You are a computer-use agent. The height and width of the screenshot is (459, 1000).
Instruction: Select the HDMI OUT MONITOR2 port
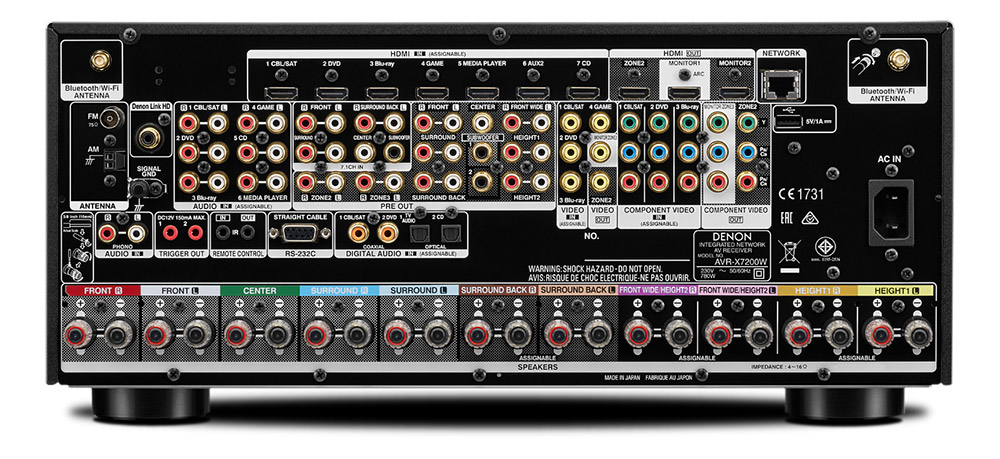pos(734,93)
